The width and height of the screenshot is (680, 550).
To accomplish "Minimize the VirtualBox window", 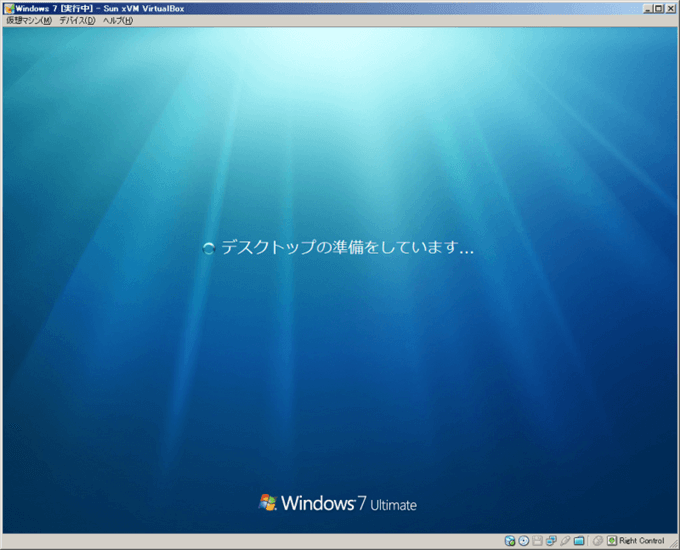I will coord(648,7).
